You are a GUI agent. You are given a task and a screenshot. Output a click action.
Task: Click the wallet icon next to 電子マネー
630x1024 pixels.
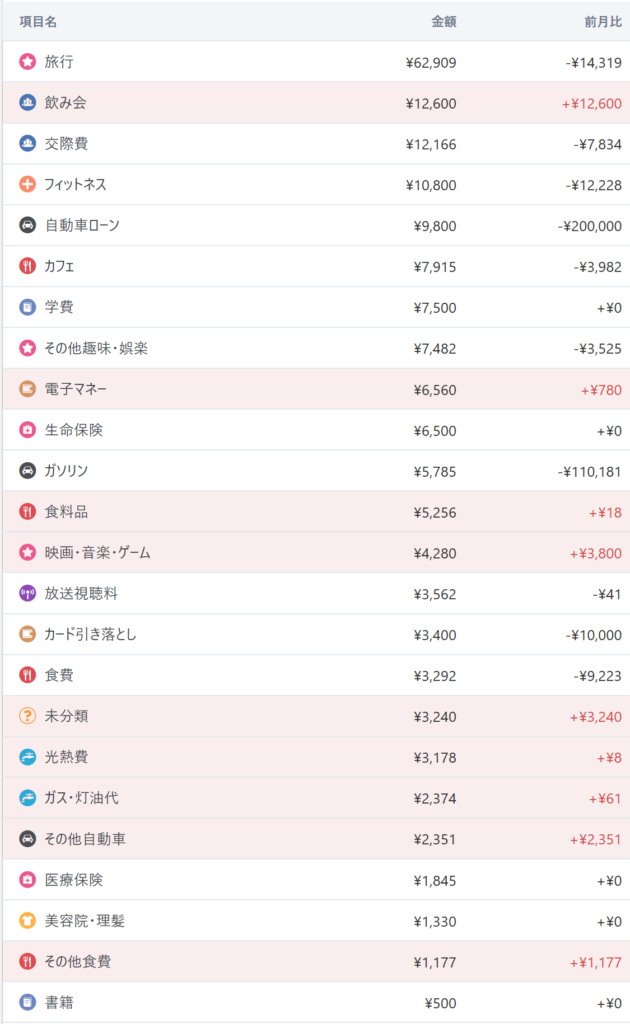(27, 389)
